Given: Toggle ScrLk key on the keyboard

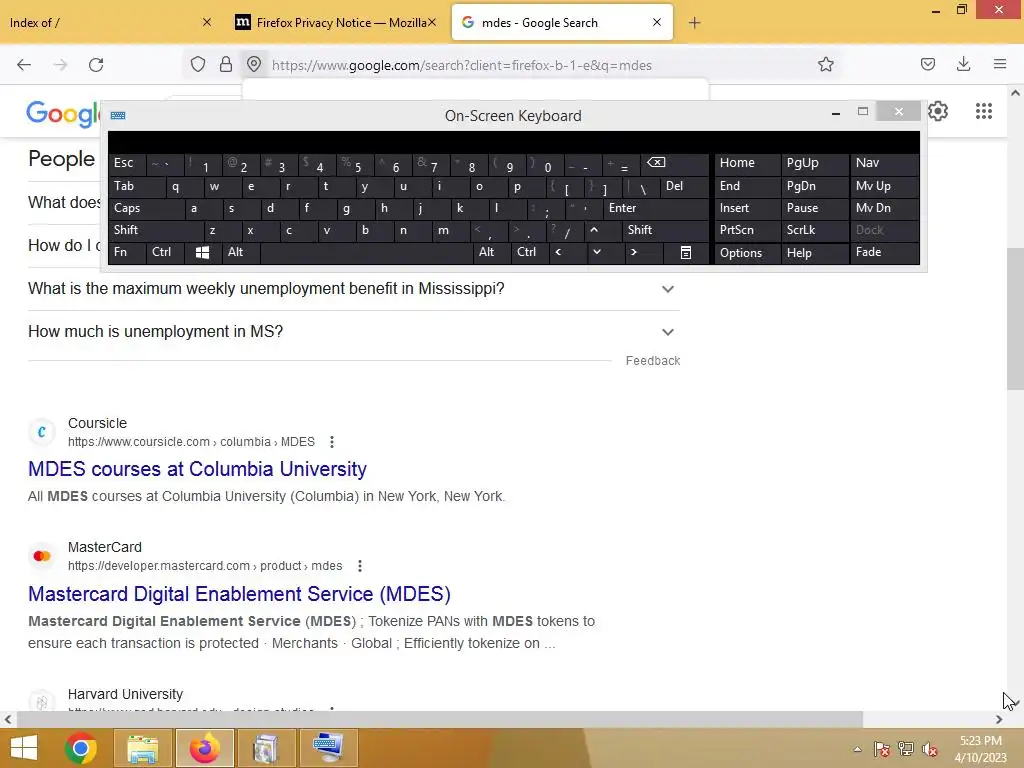Looking at the screenshot, I should pyautogui.click(x=814, y=230).
